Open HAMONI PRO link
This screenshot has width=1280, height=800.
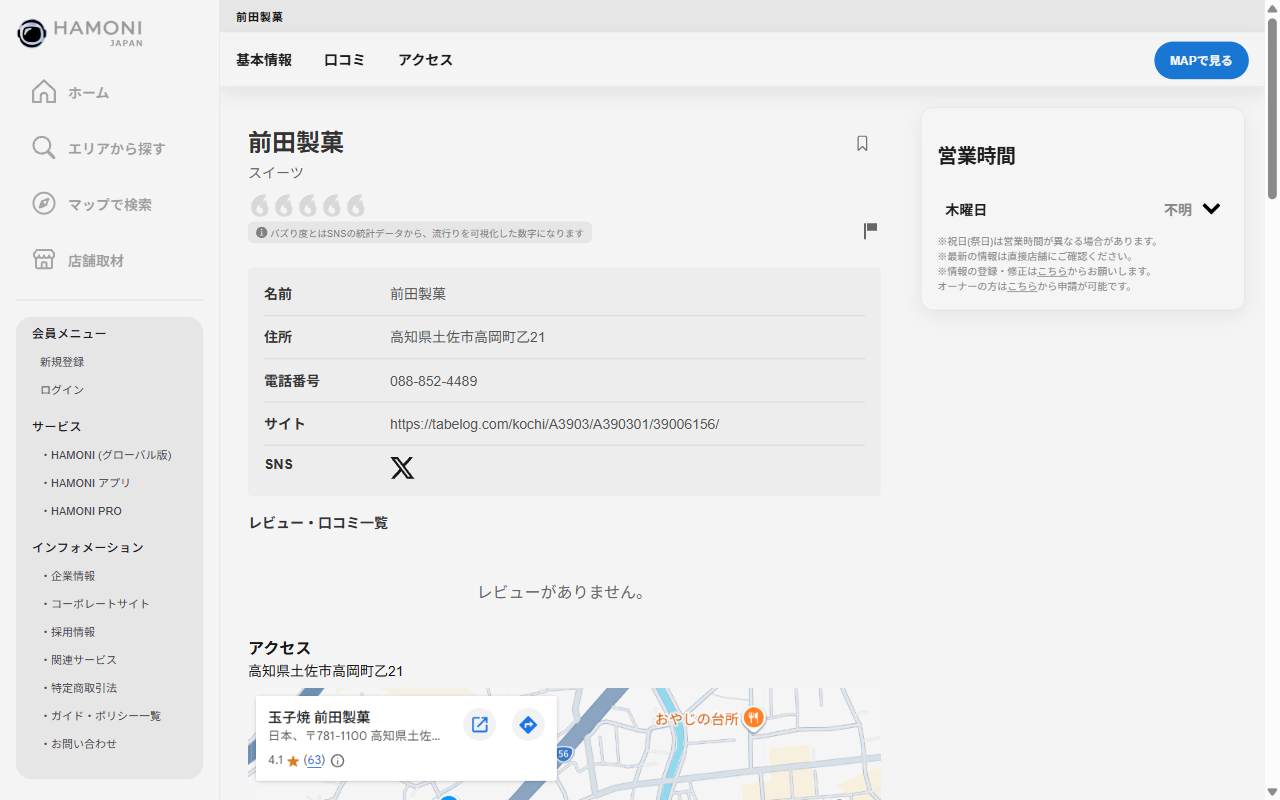86,511
